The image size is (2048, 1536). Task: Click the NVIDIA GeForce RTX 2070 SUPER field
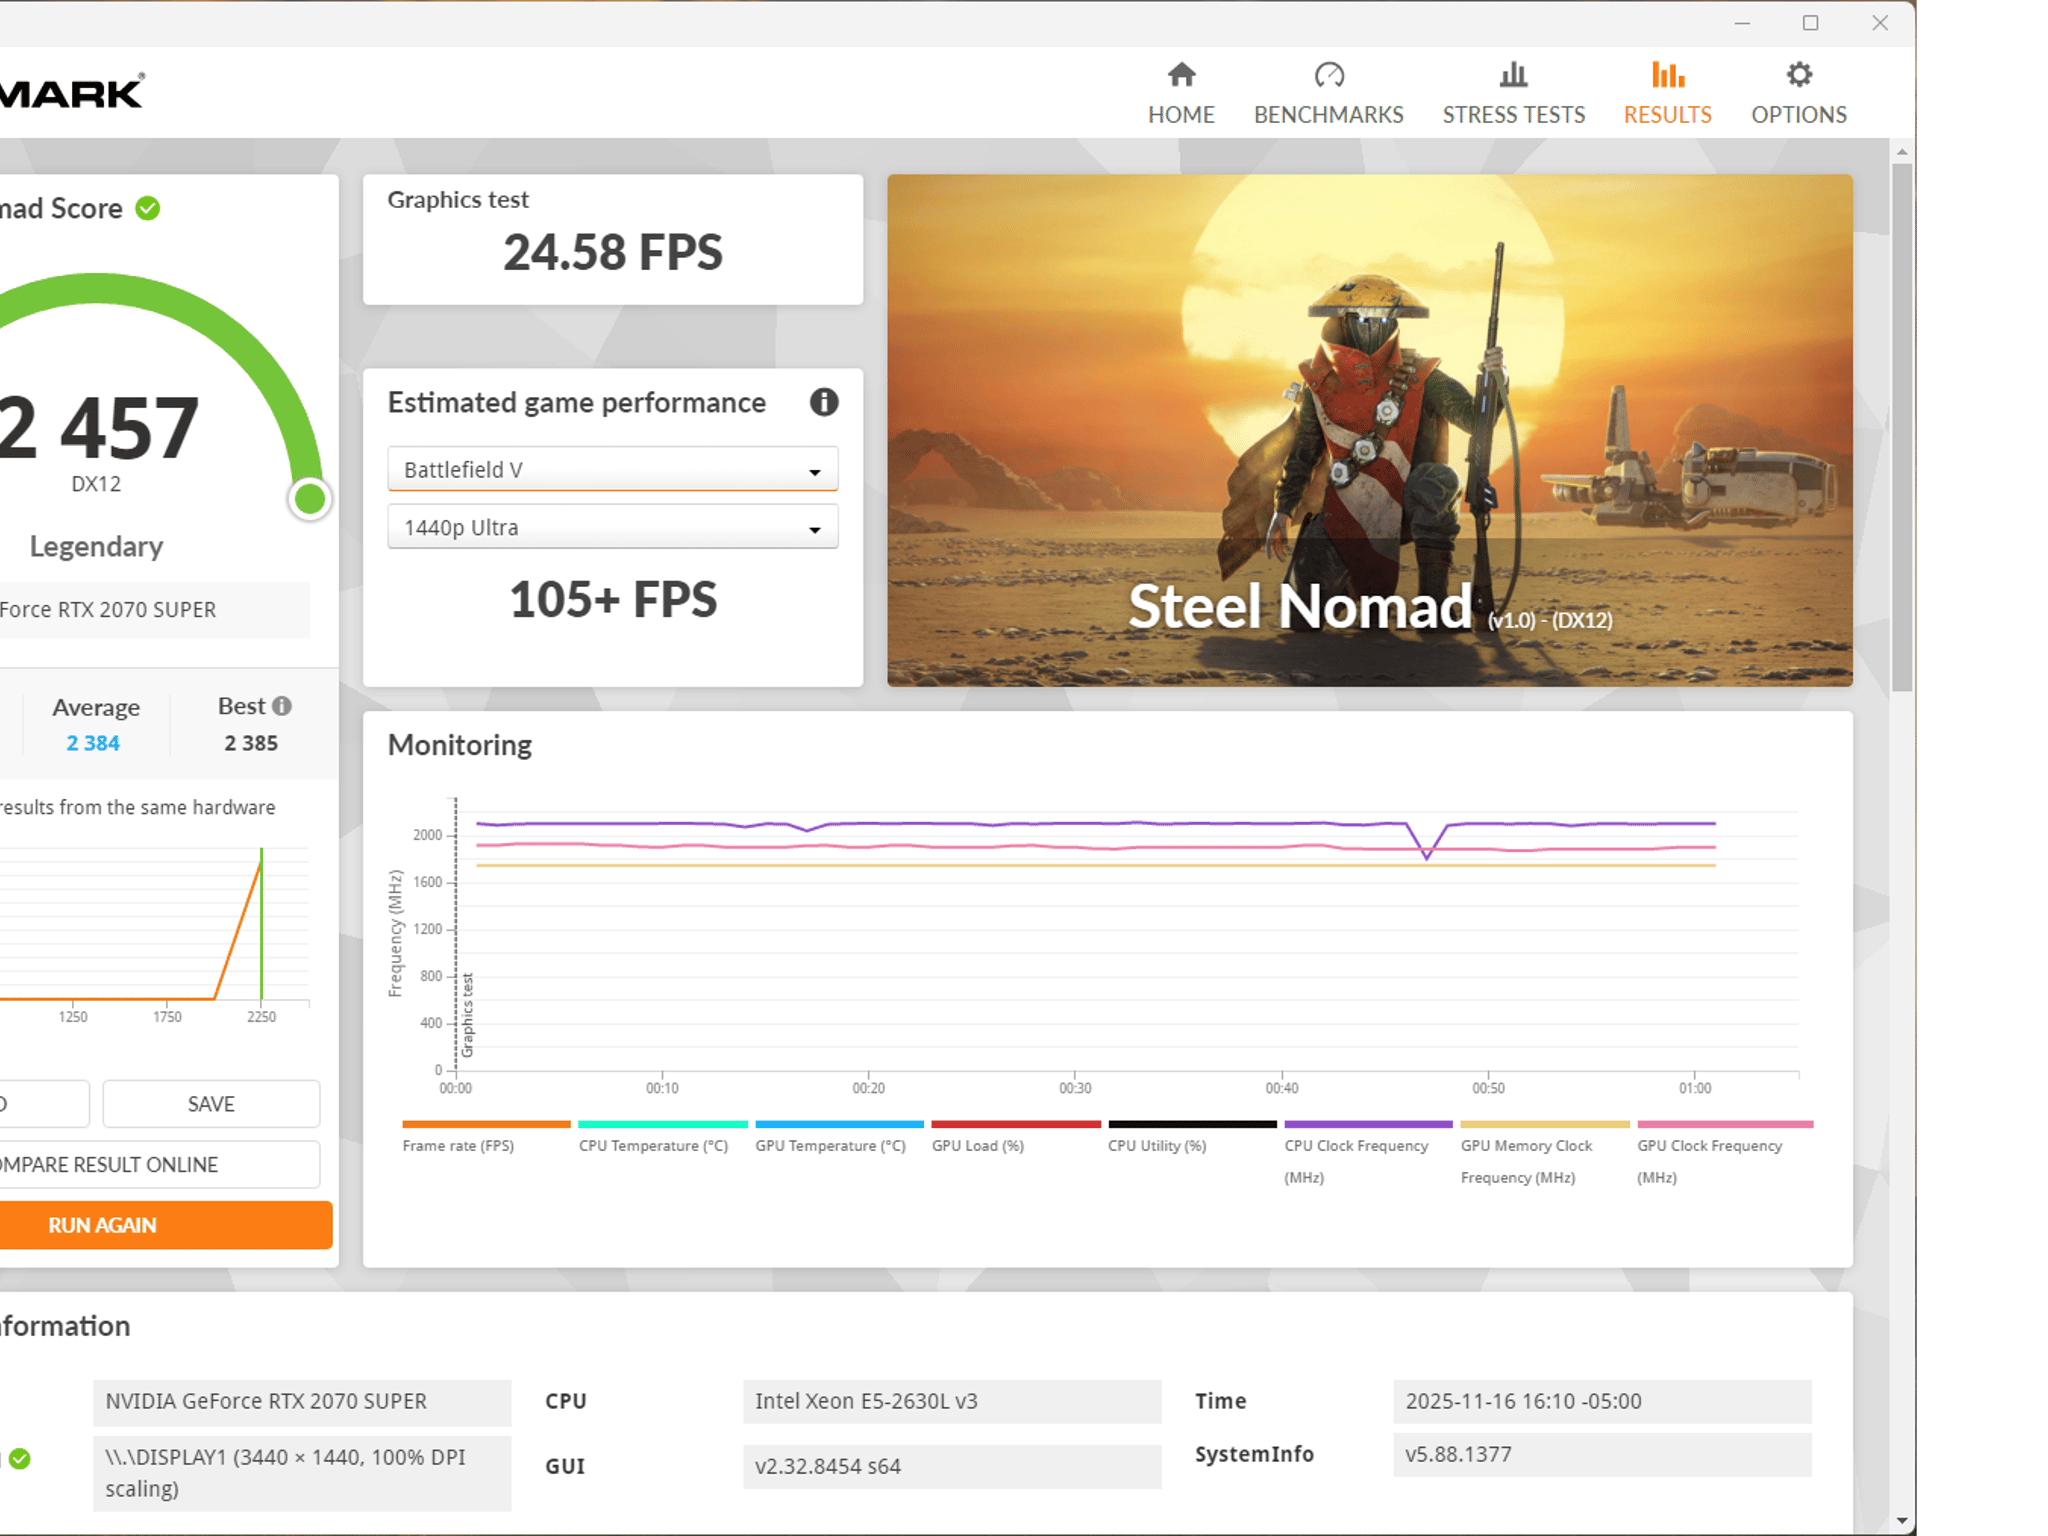(302, 1402)
